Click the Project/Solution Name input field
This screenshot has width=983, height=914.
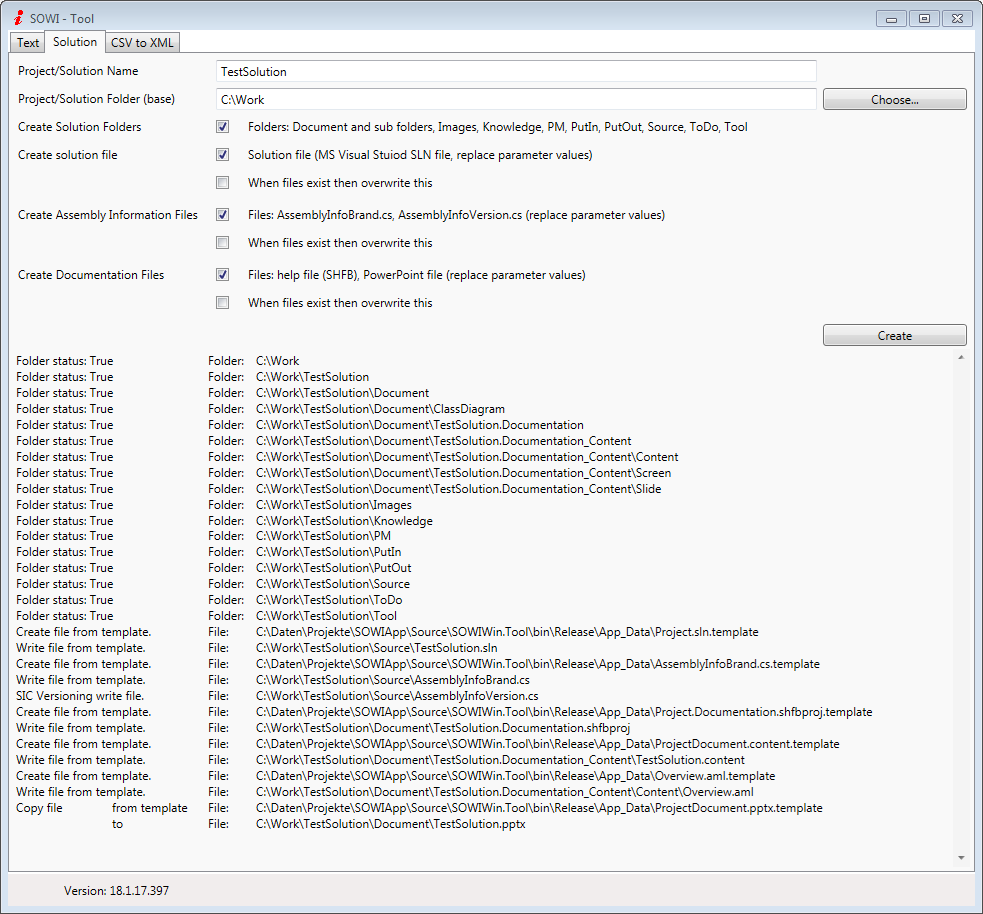point(515,71)
